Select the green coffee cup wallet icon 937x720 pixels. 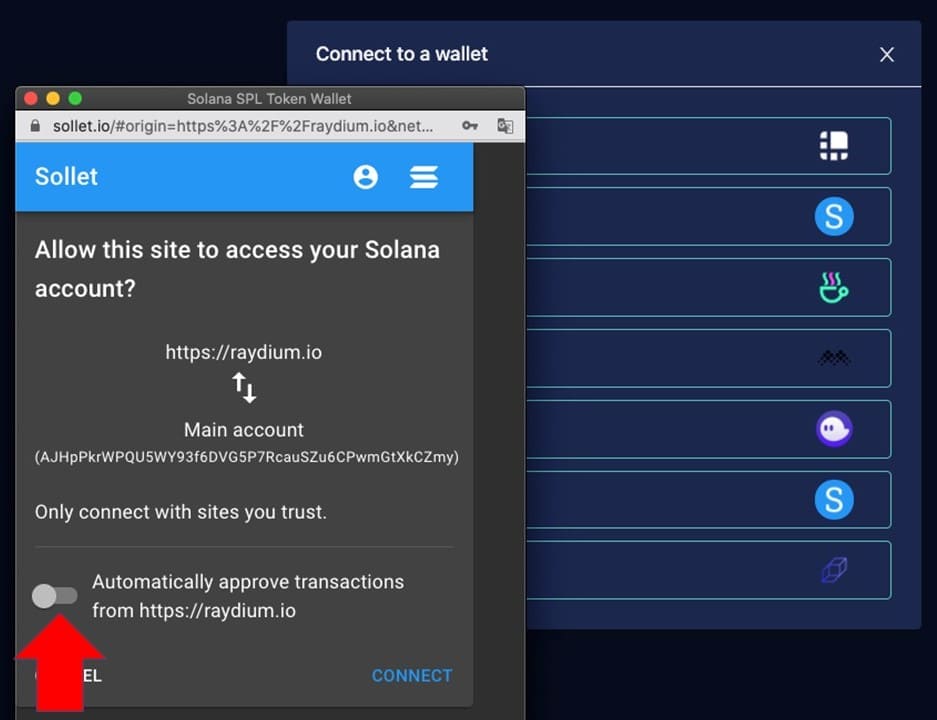834,287
